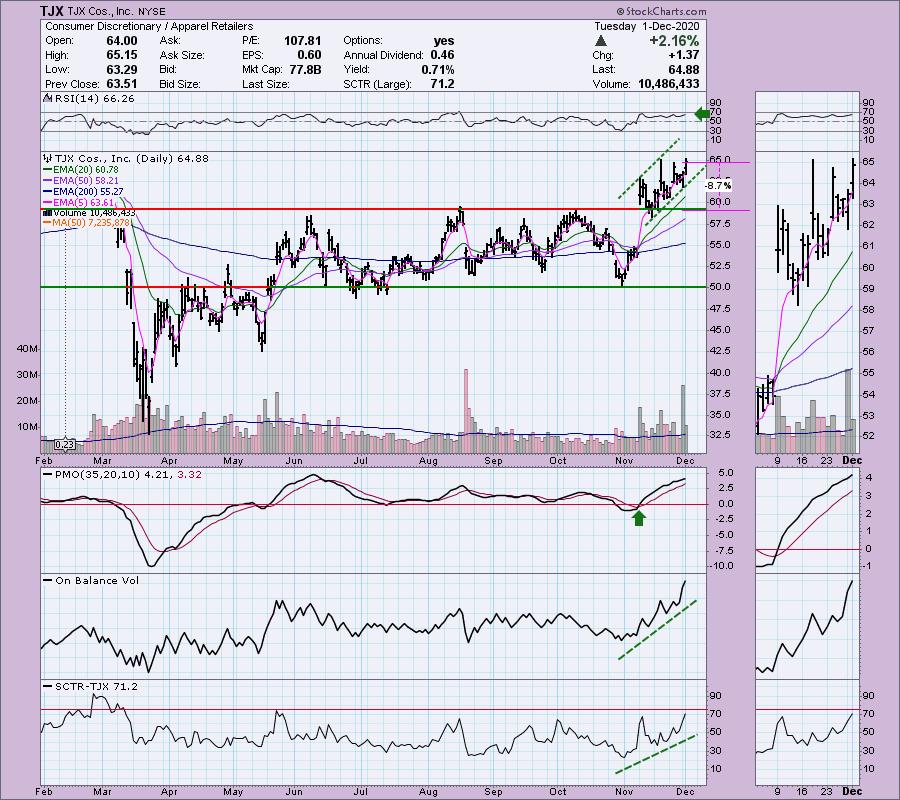Click the High value 65.15
This screenshot has height=800, width=900.
coord(122,55)
